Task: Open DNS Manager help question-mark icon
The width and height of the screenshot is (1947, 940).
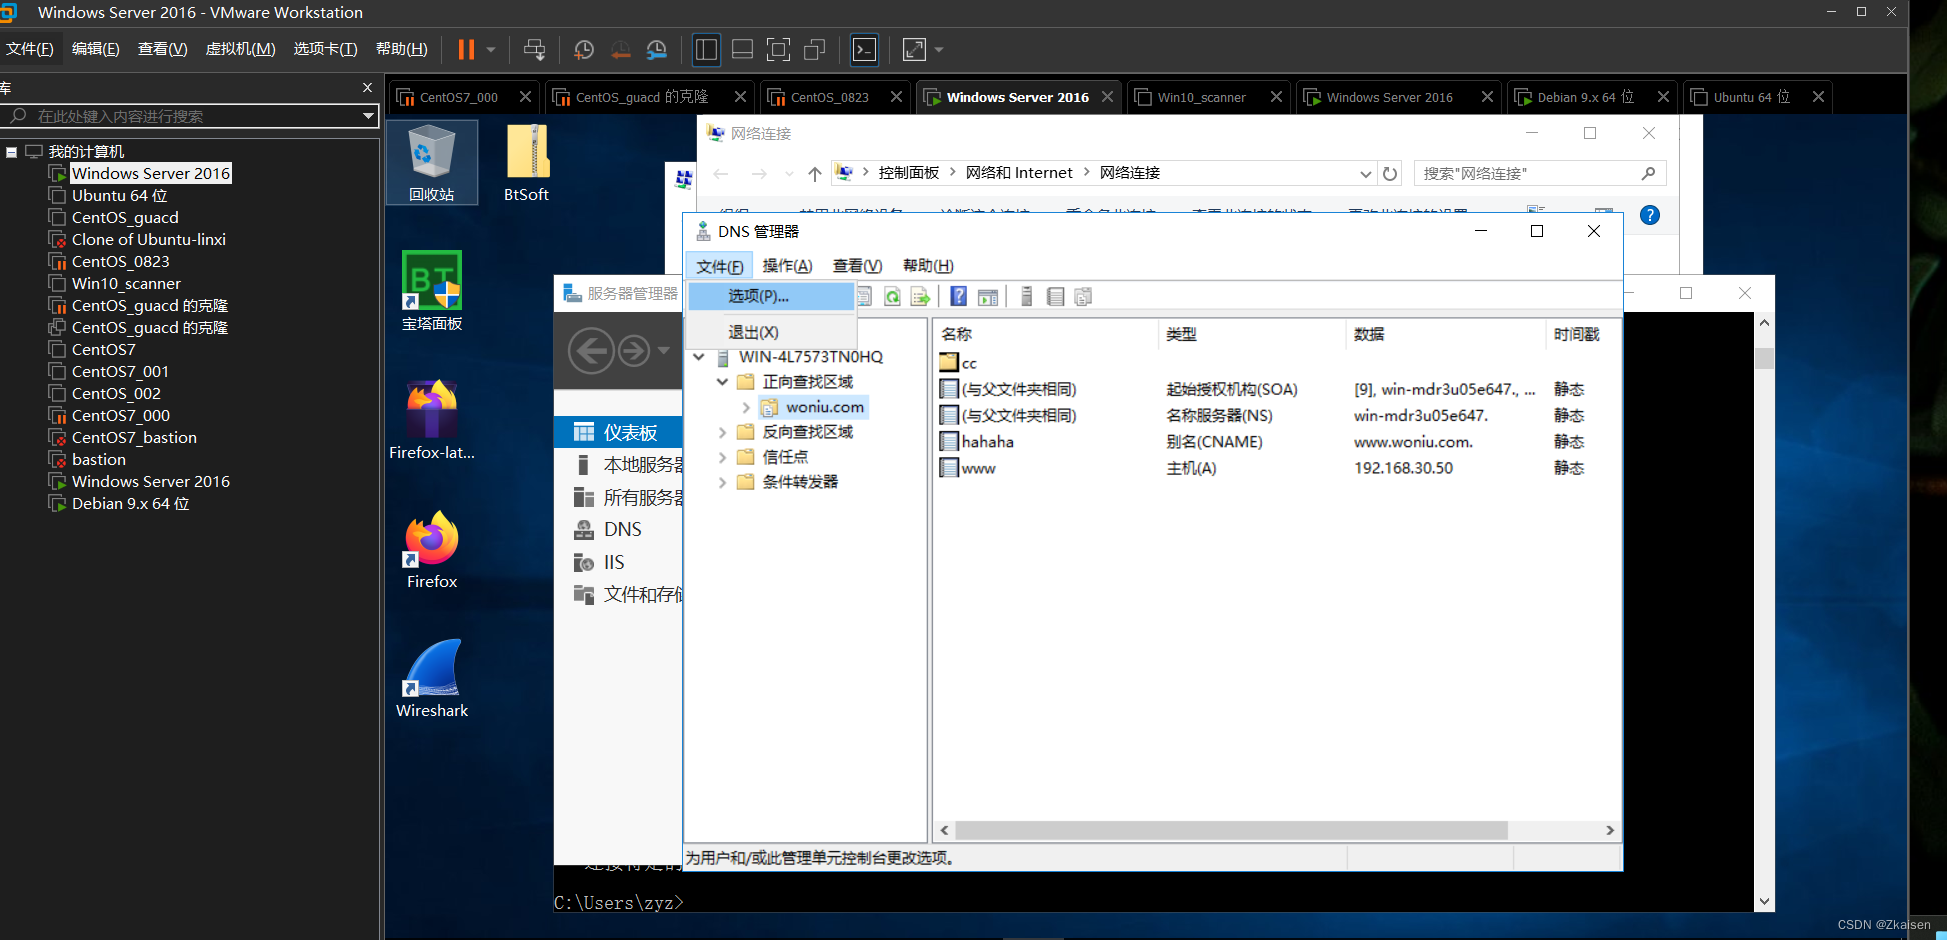Action: 958,296
